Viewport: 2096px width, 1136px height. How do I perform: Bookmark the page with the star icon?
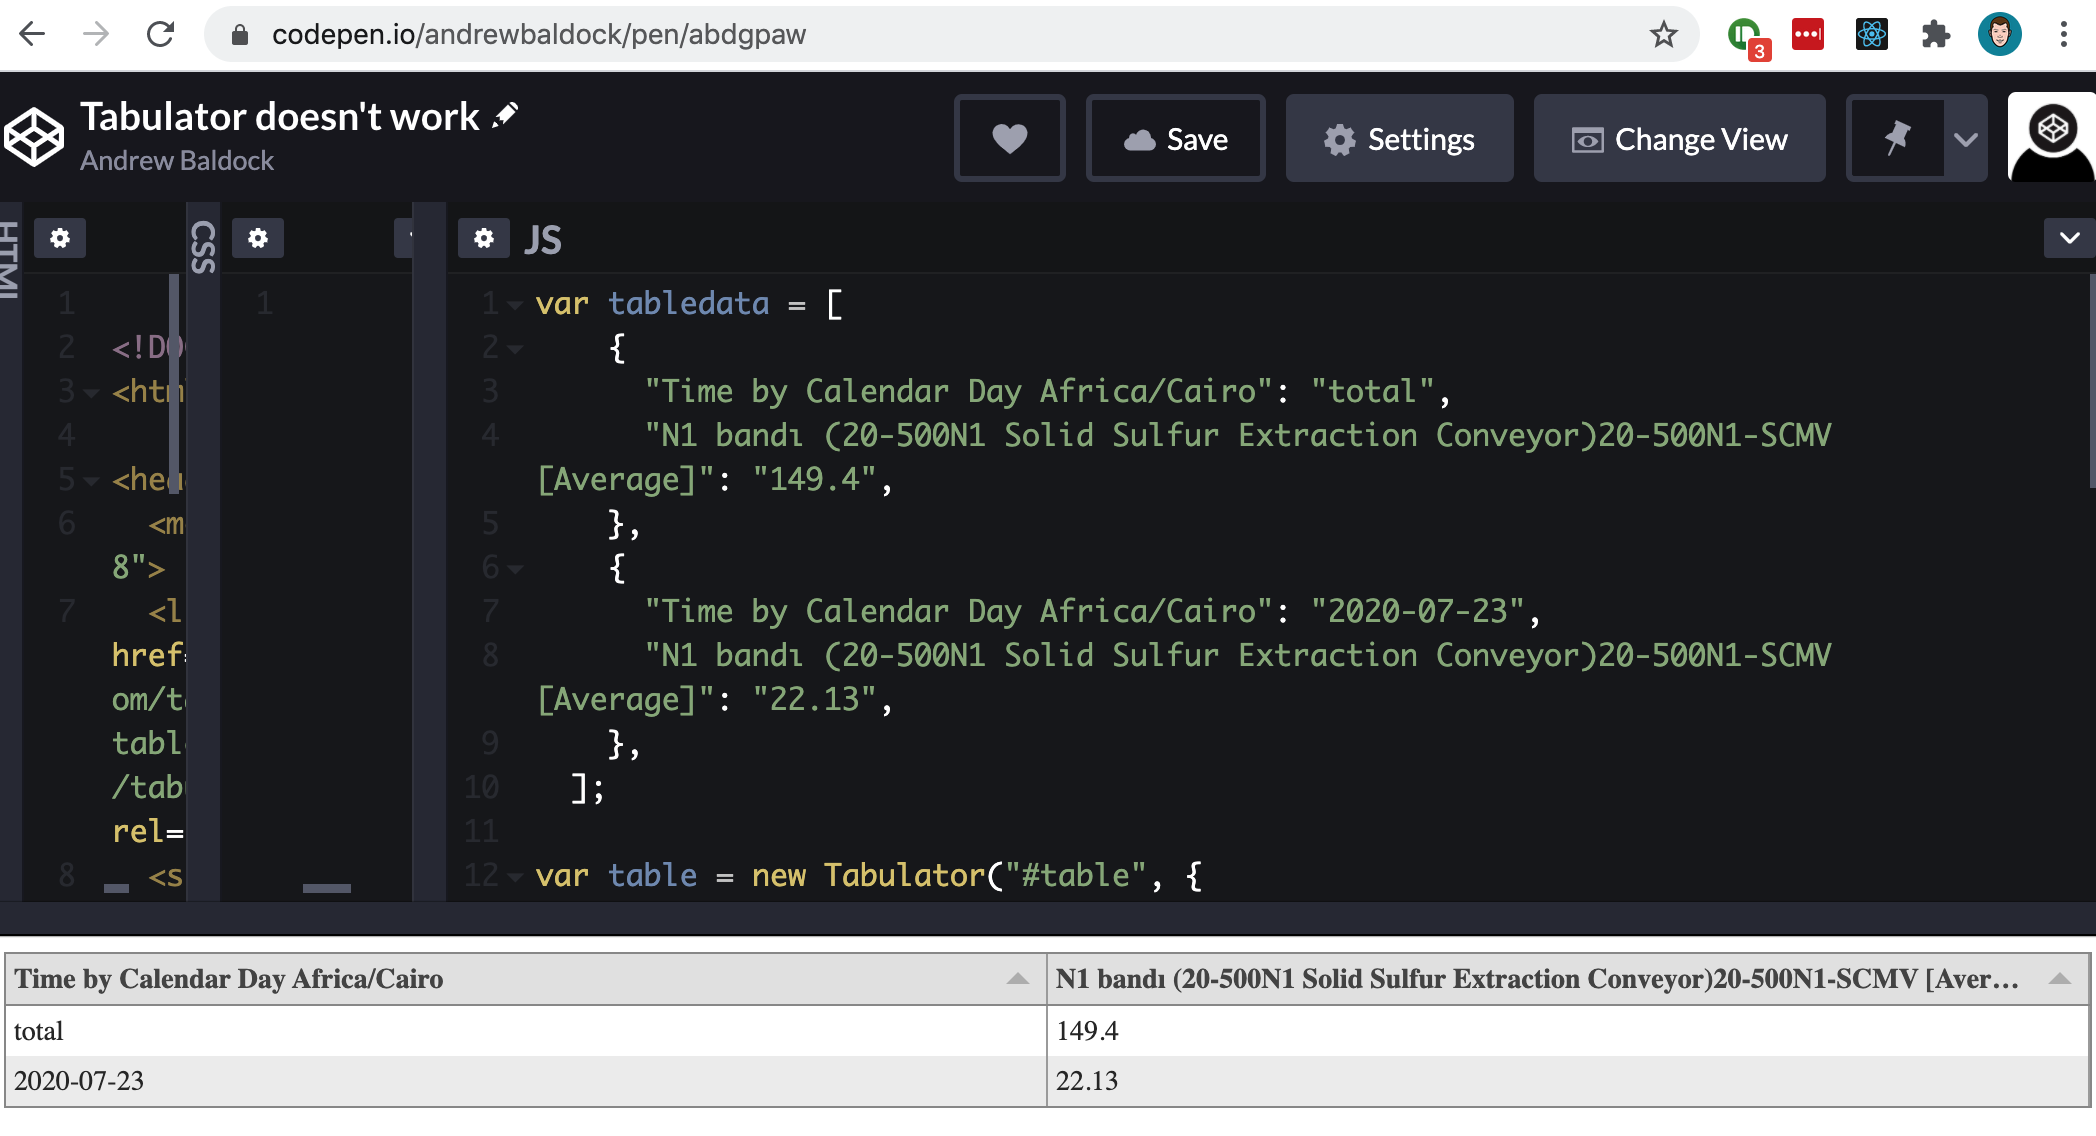pos(1663,33)
